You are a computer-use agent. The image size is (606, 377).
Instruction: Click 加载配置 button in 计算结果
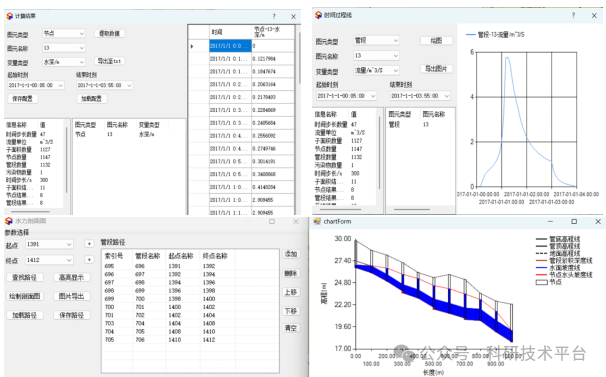(x=91, y=99)
